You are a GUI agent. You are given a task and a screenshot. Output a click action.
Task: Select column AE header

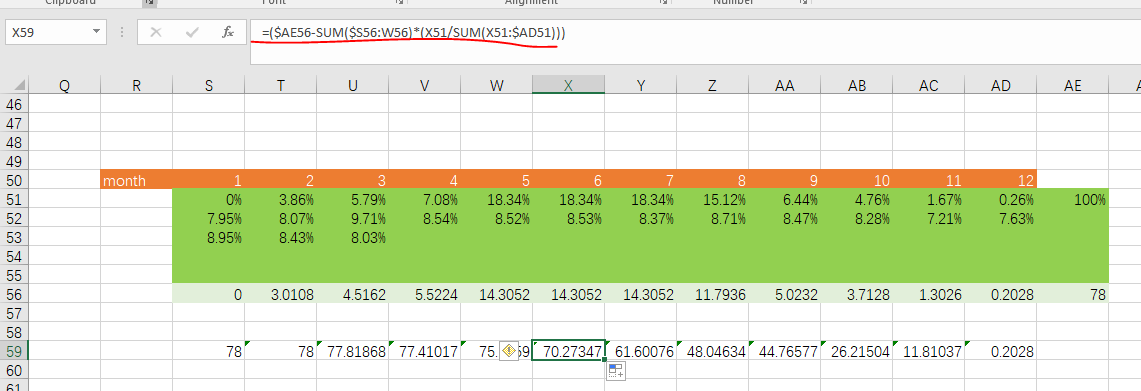click(x=1073, y=85)
